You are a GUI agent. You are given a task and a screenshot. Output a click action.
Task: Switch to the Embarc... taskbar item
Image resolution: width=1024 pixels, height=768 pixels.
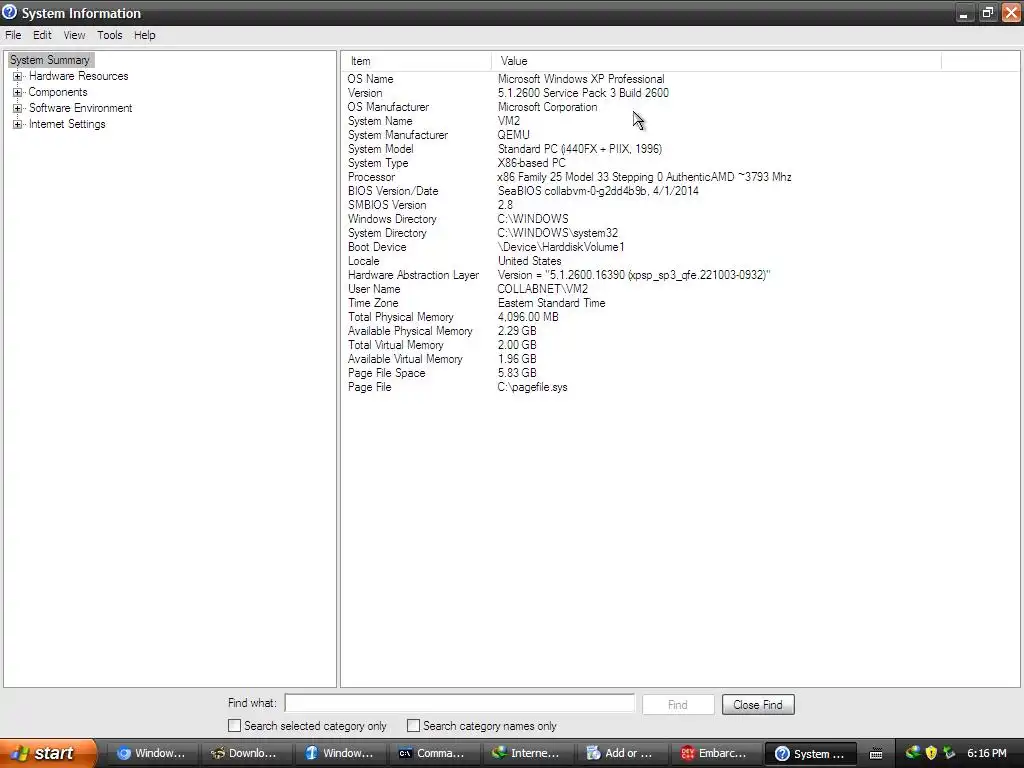point(716,754)
